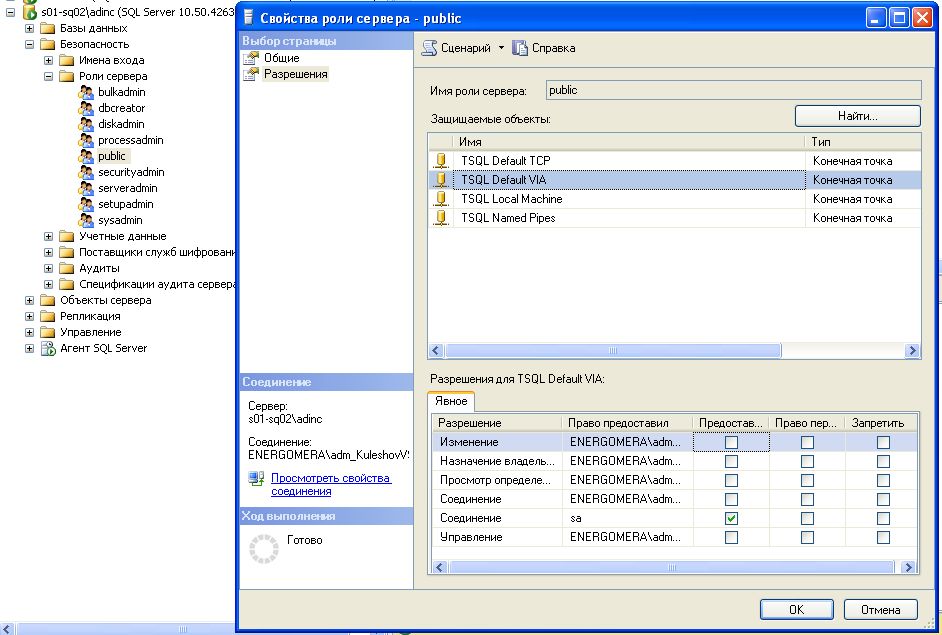Check Предоставить for the Изменение permission
Screen dimensions: 942x635
tap(731, 442)
